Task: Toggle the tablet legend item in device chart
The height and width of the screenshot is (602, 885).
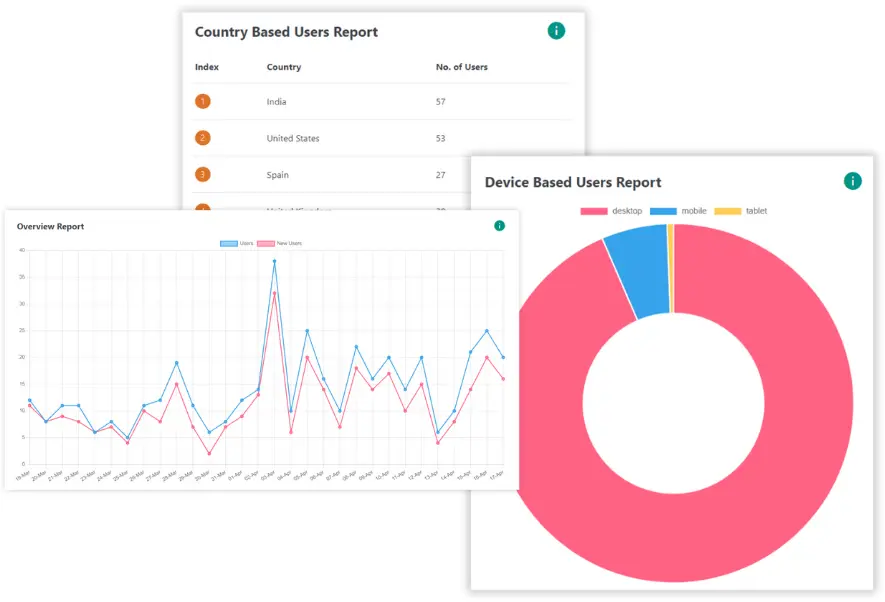Action: pos(741,211)
